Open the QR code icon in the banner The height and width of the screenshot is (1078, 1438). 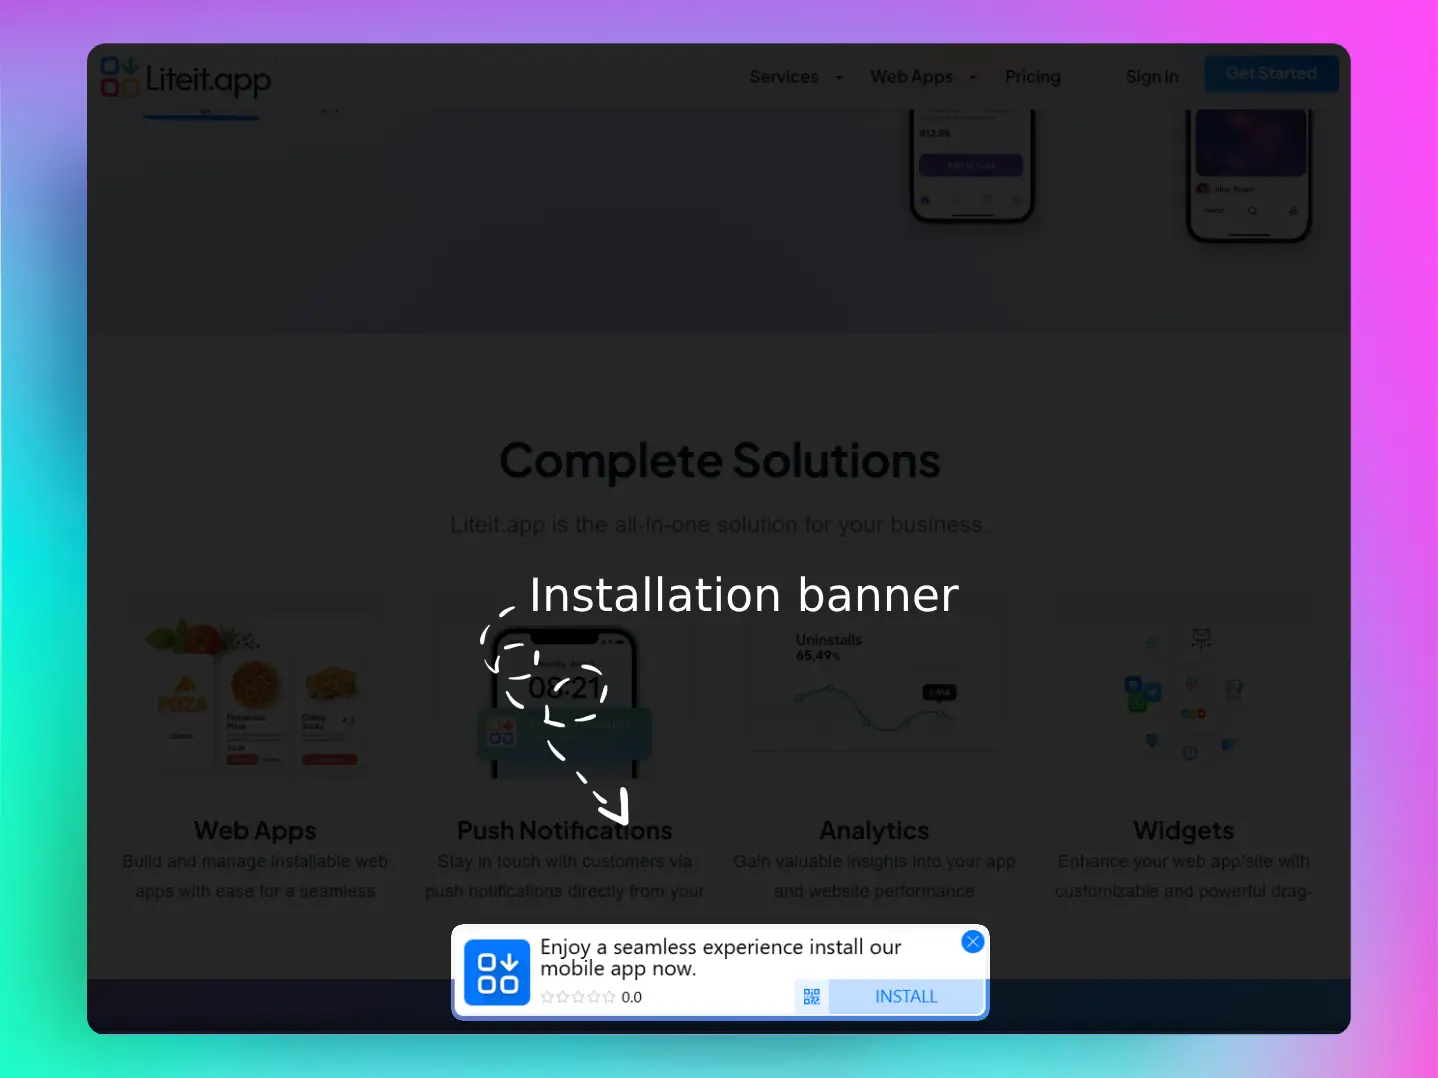[x=812, y=996]
